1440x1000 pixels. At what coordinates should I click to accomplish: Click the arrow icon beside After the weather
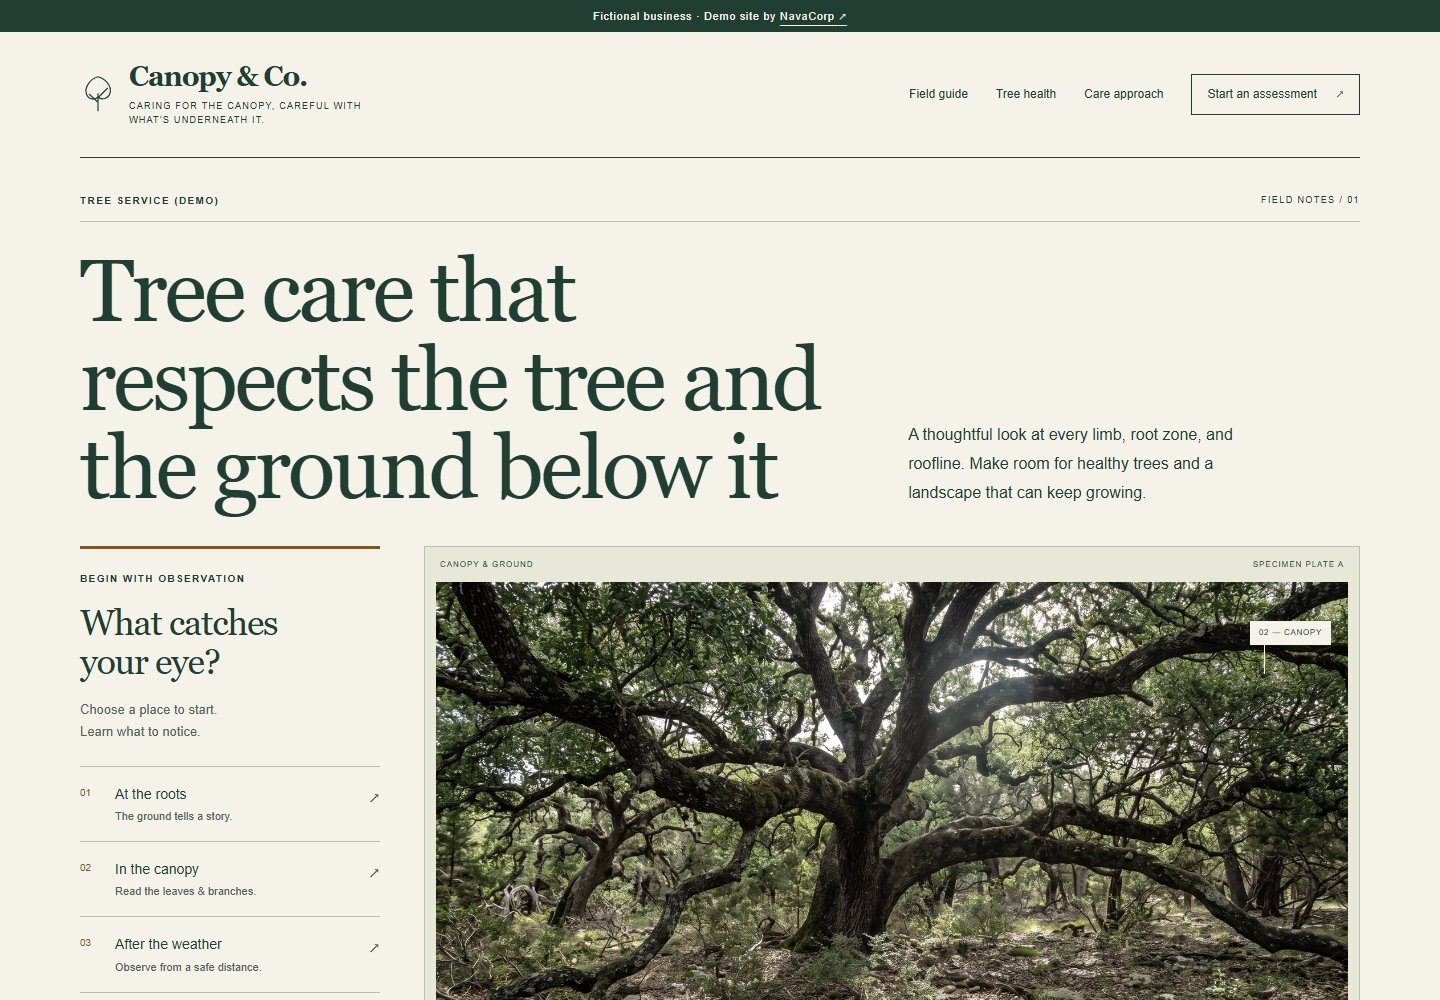[x=374, y=948]
